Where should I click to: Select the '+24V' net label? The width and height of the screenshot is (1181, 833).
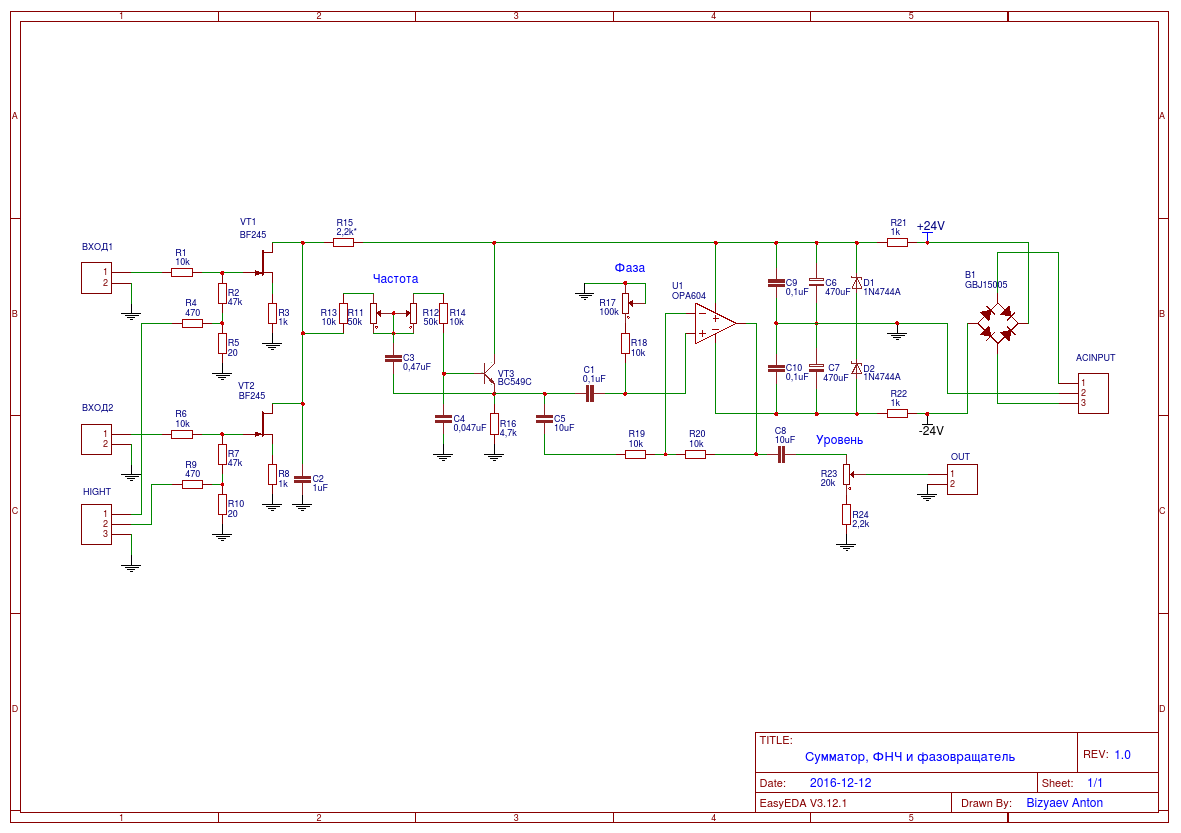point(931,226)
